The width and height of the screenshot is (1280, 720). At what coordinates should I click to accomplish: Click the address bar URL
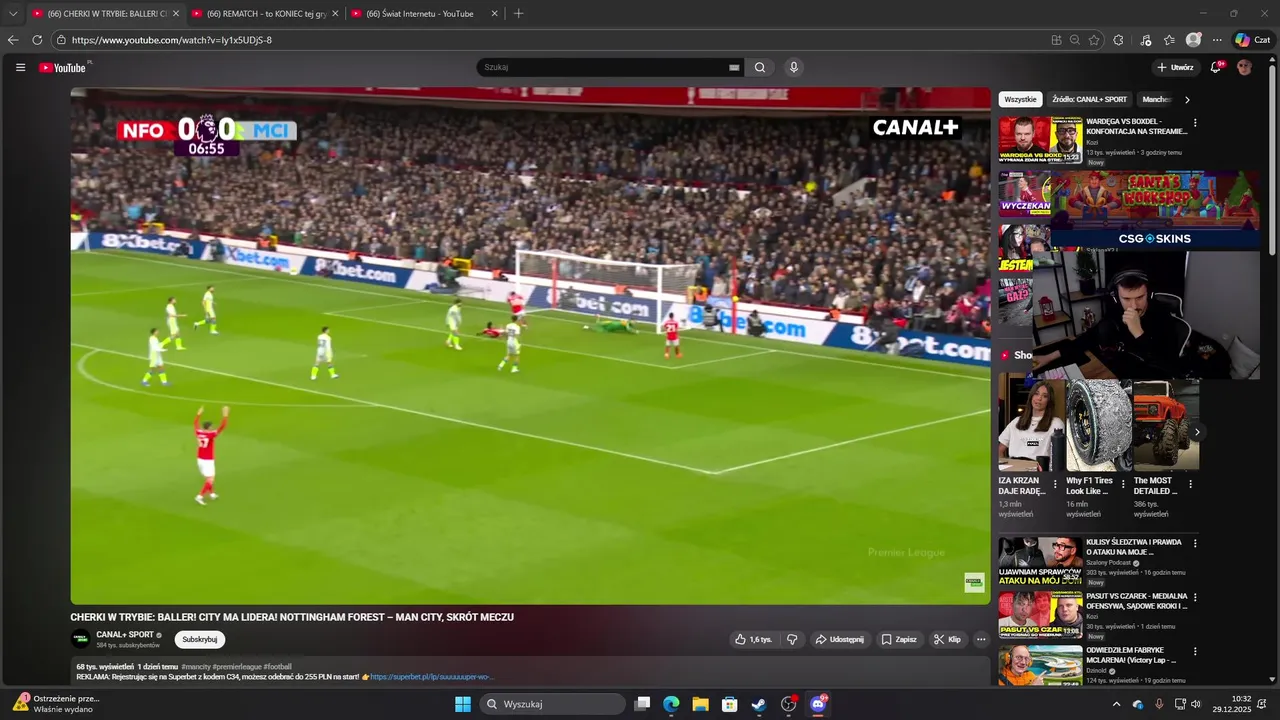(x=172, y=40)
